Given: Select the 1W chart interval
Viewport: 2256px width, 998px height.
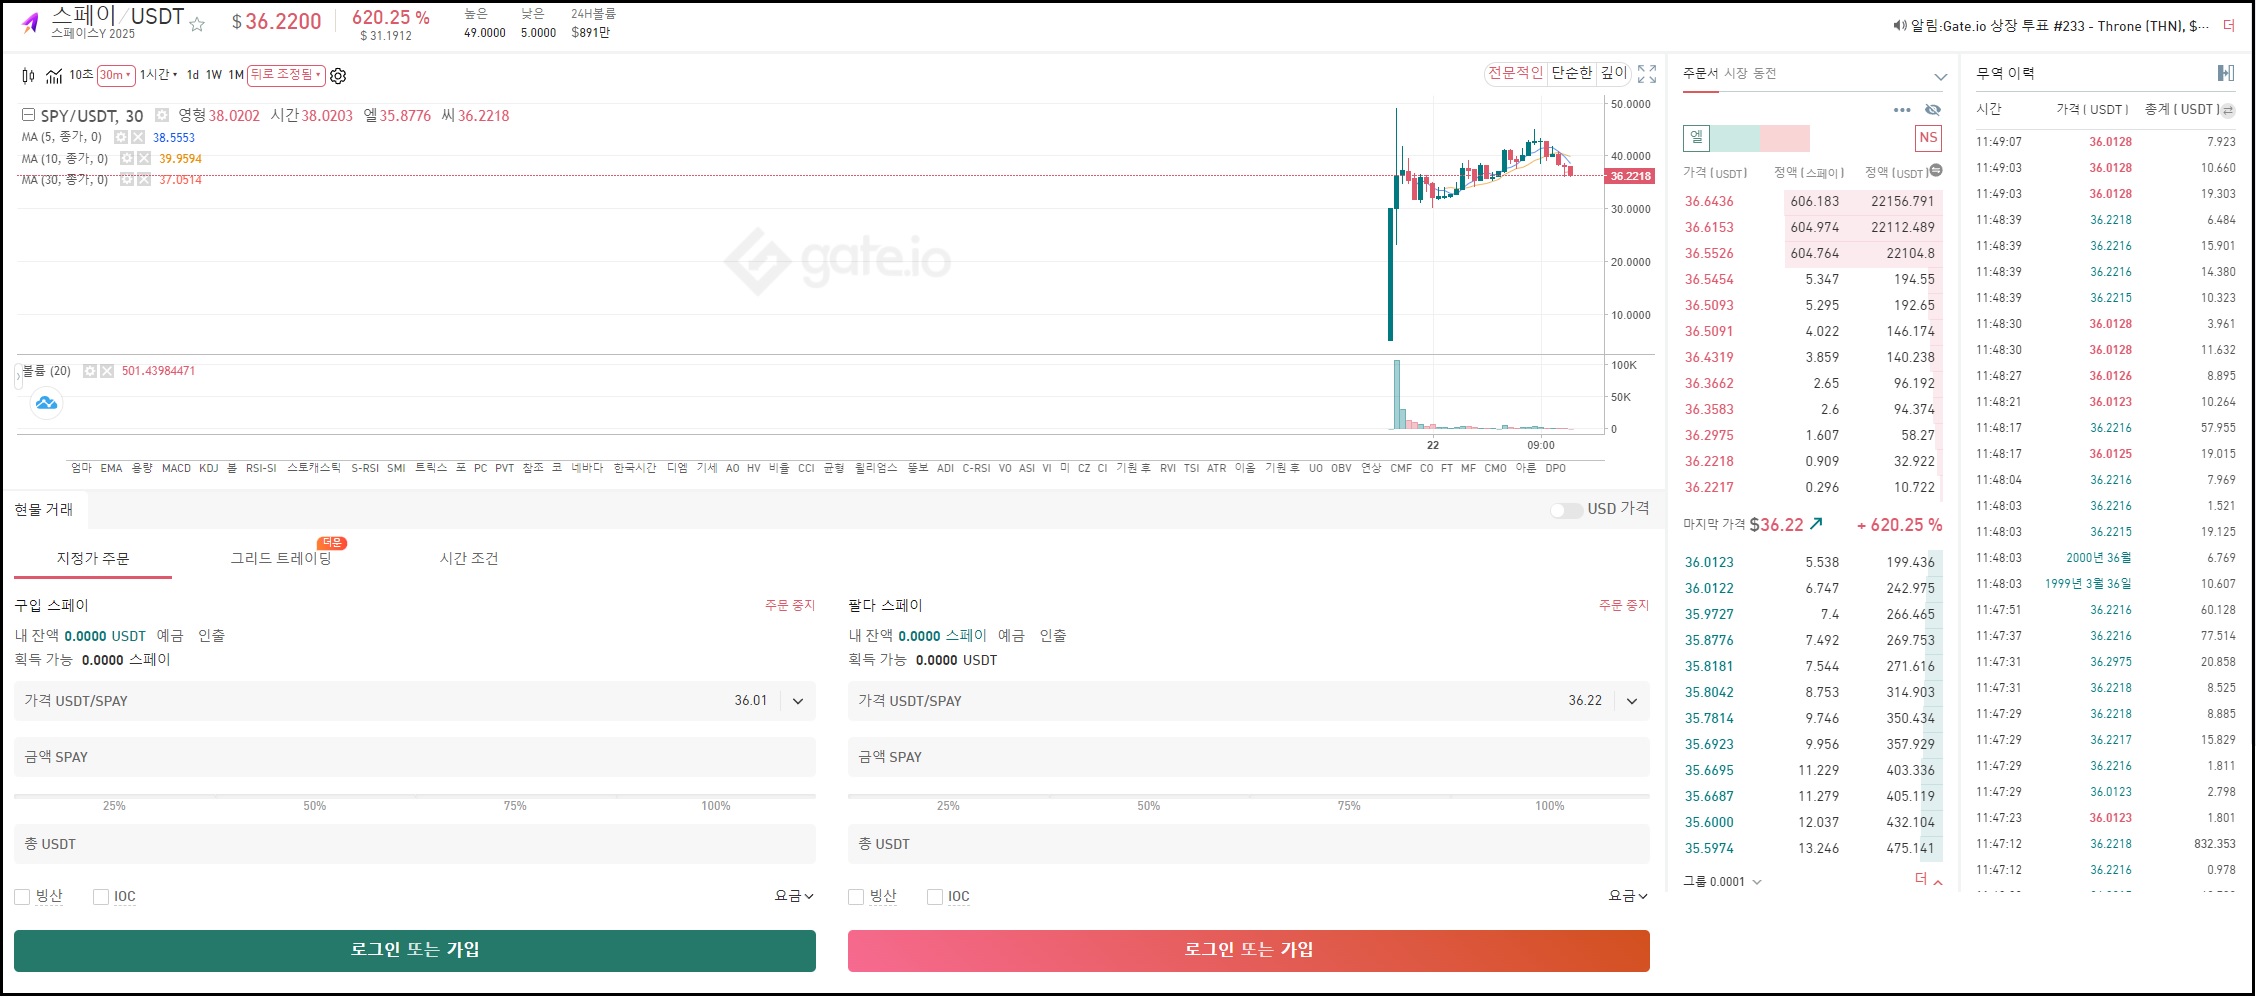Looking at the screenshot, I should coord(214,75).
